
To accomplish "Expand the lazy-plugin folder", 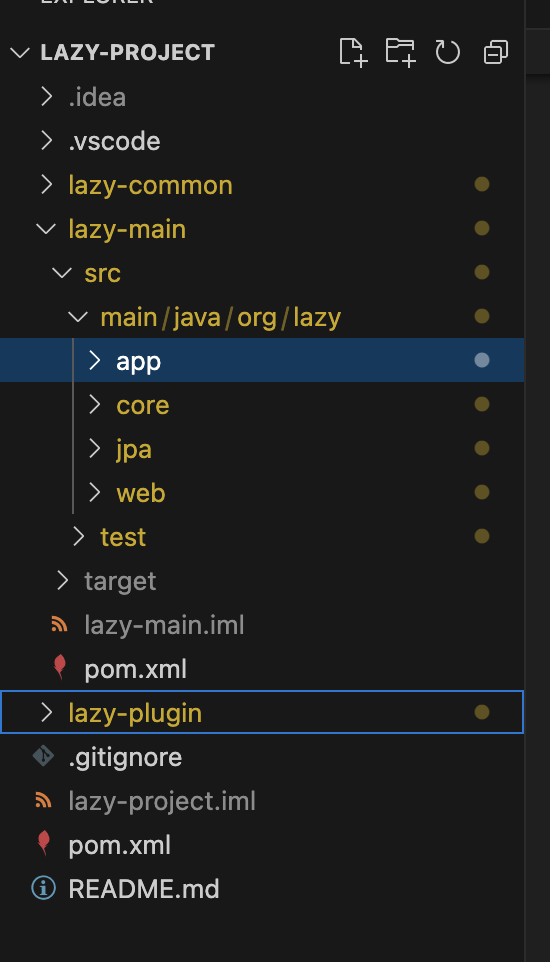I will pos(262,712).
